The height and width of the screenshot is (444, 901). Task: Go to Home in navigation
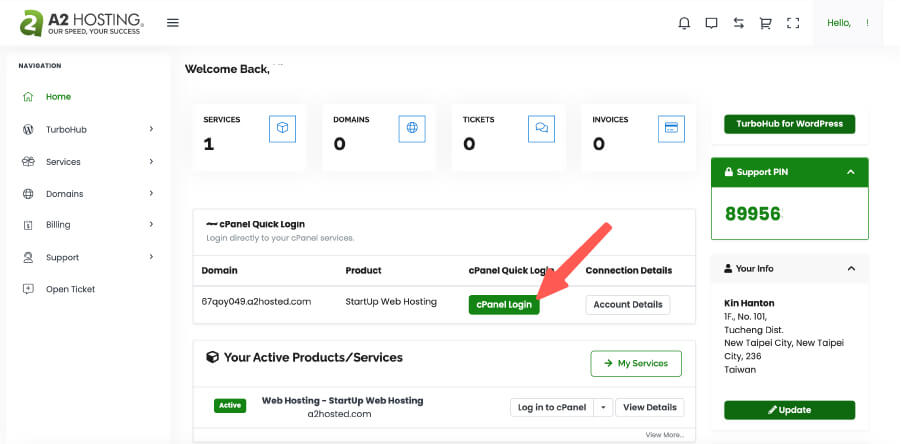[58, 97]
